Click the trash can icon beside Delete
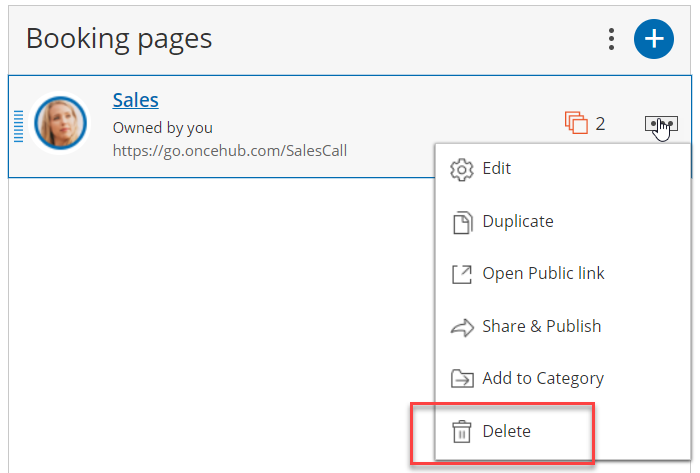 [462, 432]
